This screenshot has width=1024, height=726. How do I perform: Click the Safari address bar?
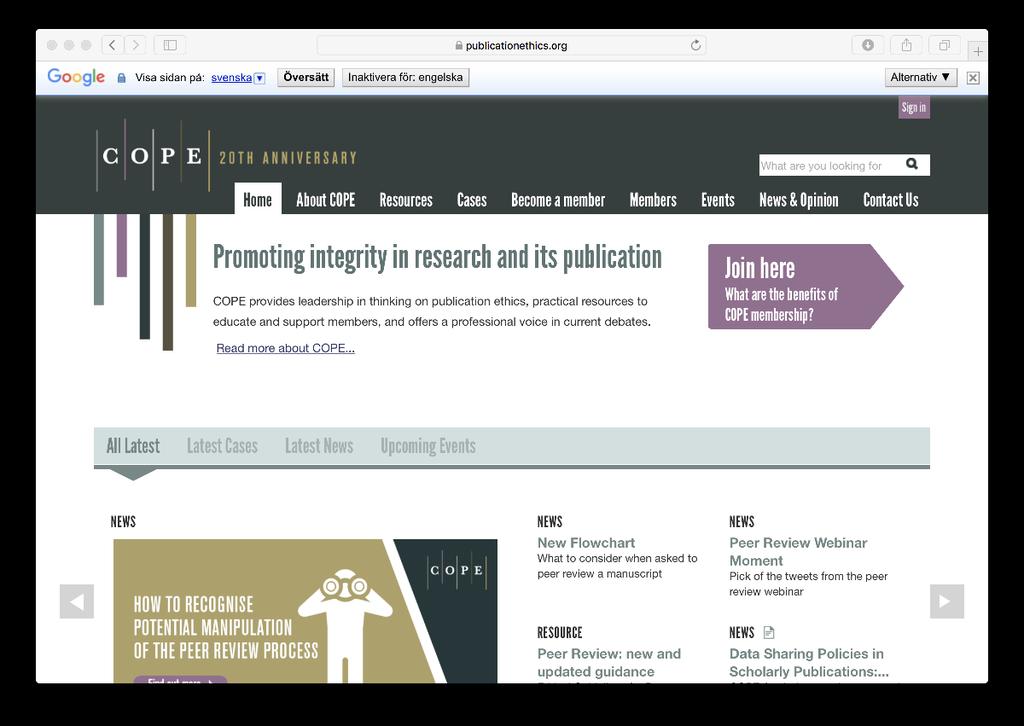pos(511,45)
